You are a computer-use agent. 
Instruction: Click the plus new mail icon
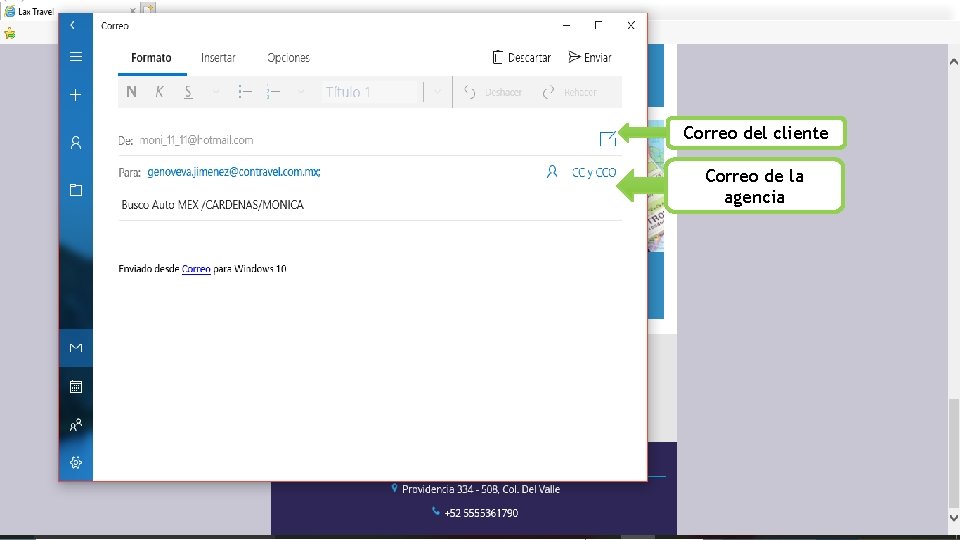[x=76, y=95]
